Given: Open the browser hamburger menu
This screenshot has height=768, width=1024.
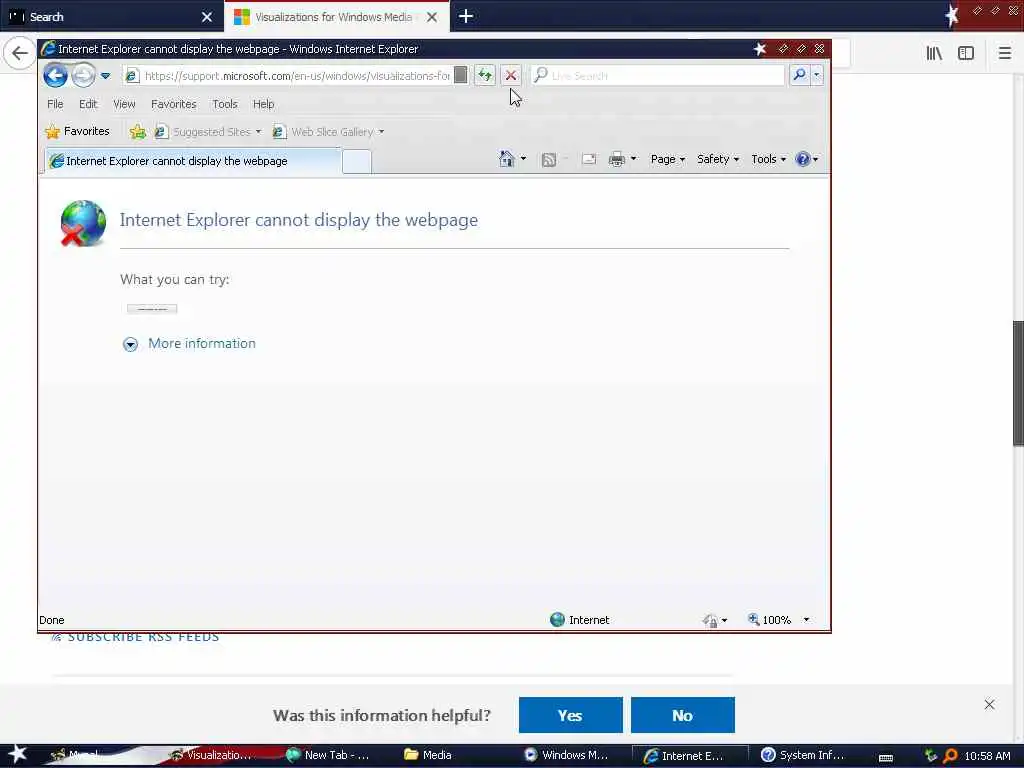Looking at the screenshot, I should pos(1004,53).
